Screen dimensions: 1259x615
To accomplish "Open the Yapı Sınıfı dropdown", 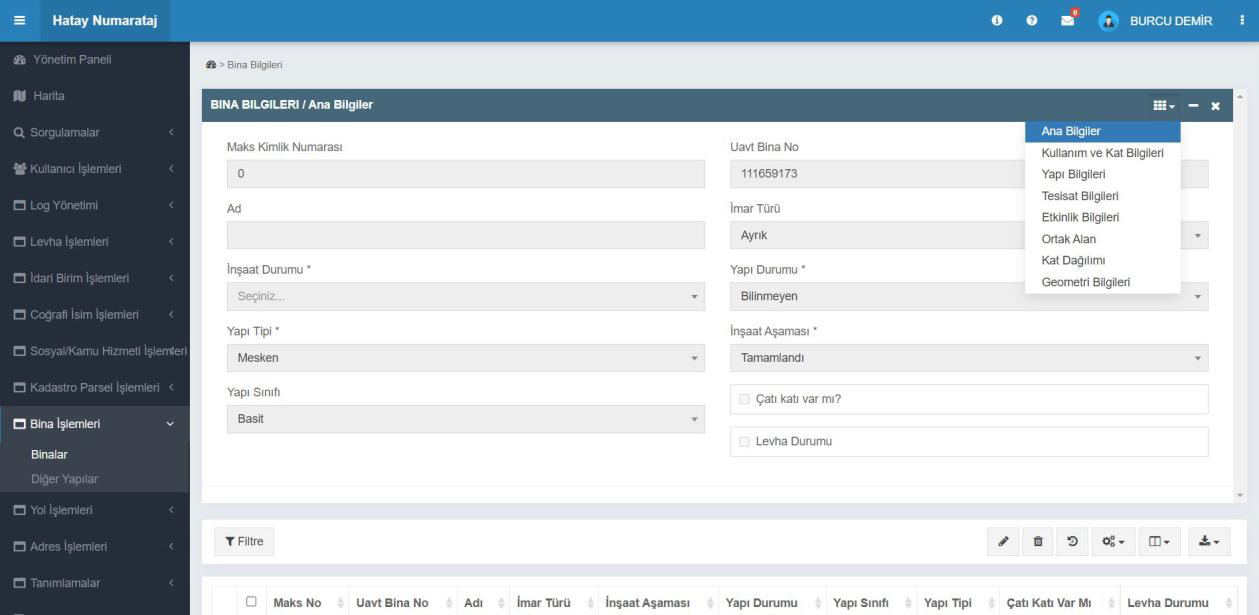I will (465, 419).
